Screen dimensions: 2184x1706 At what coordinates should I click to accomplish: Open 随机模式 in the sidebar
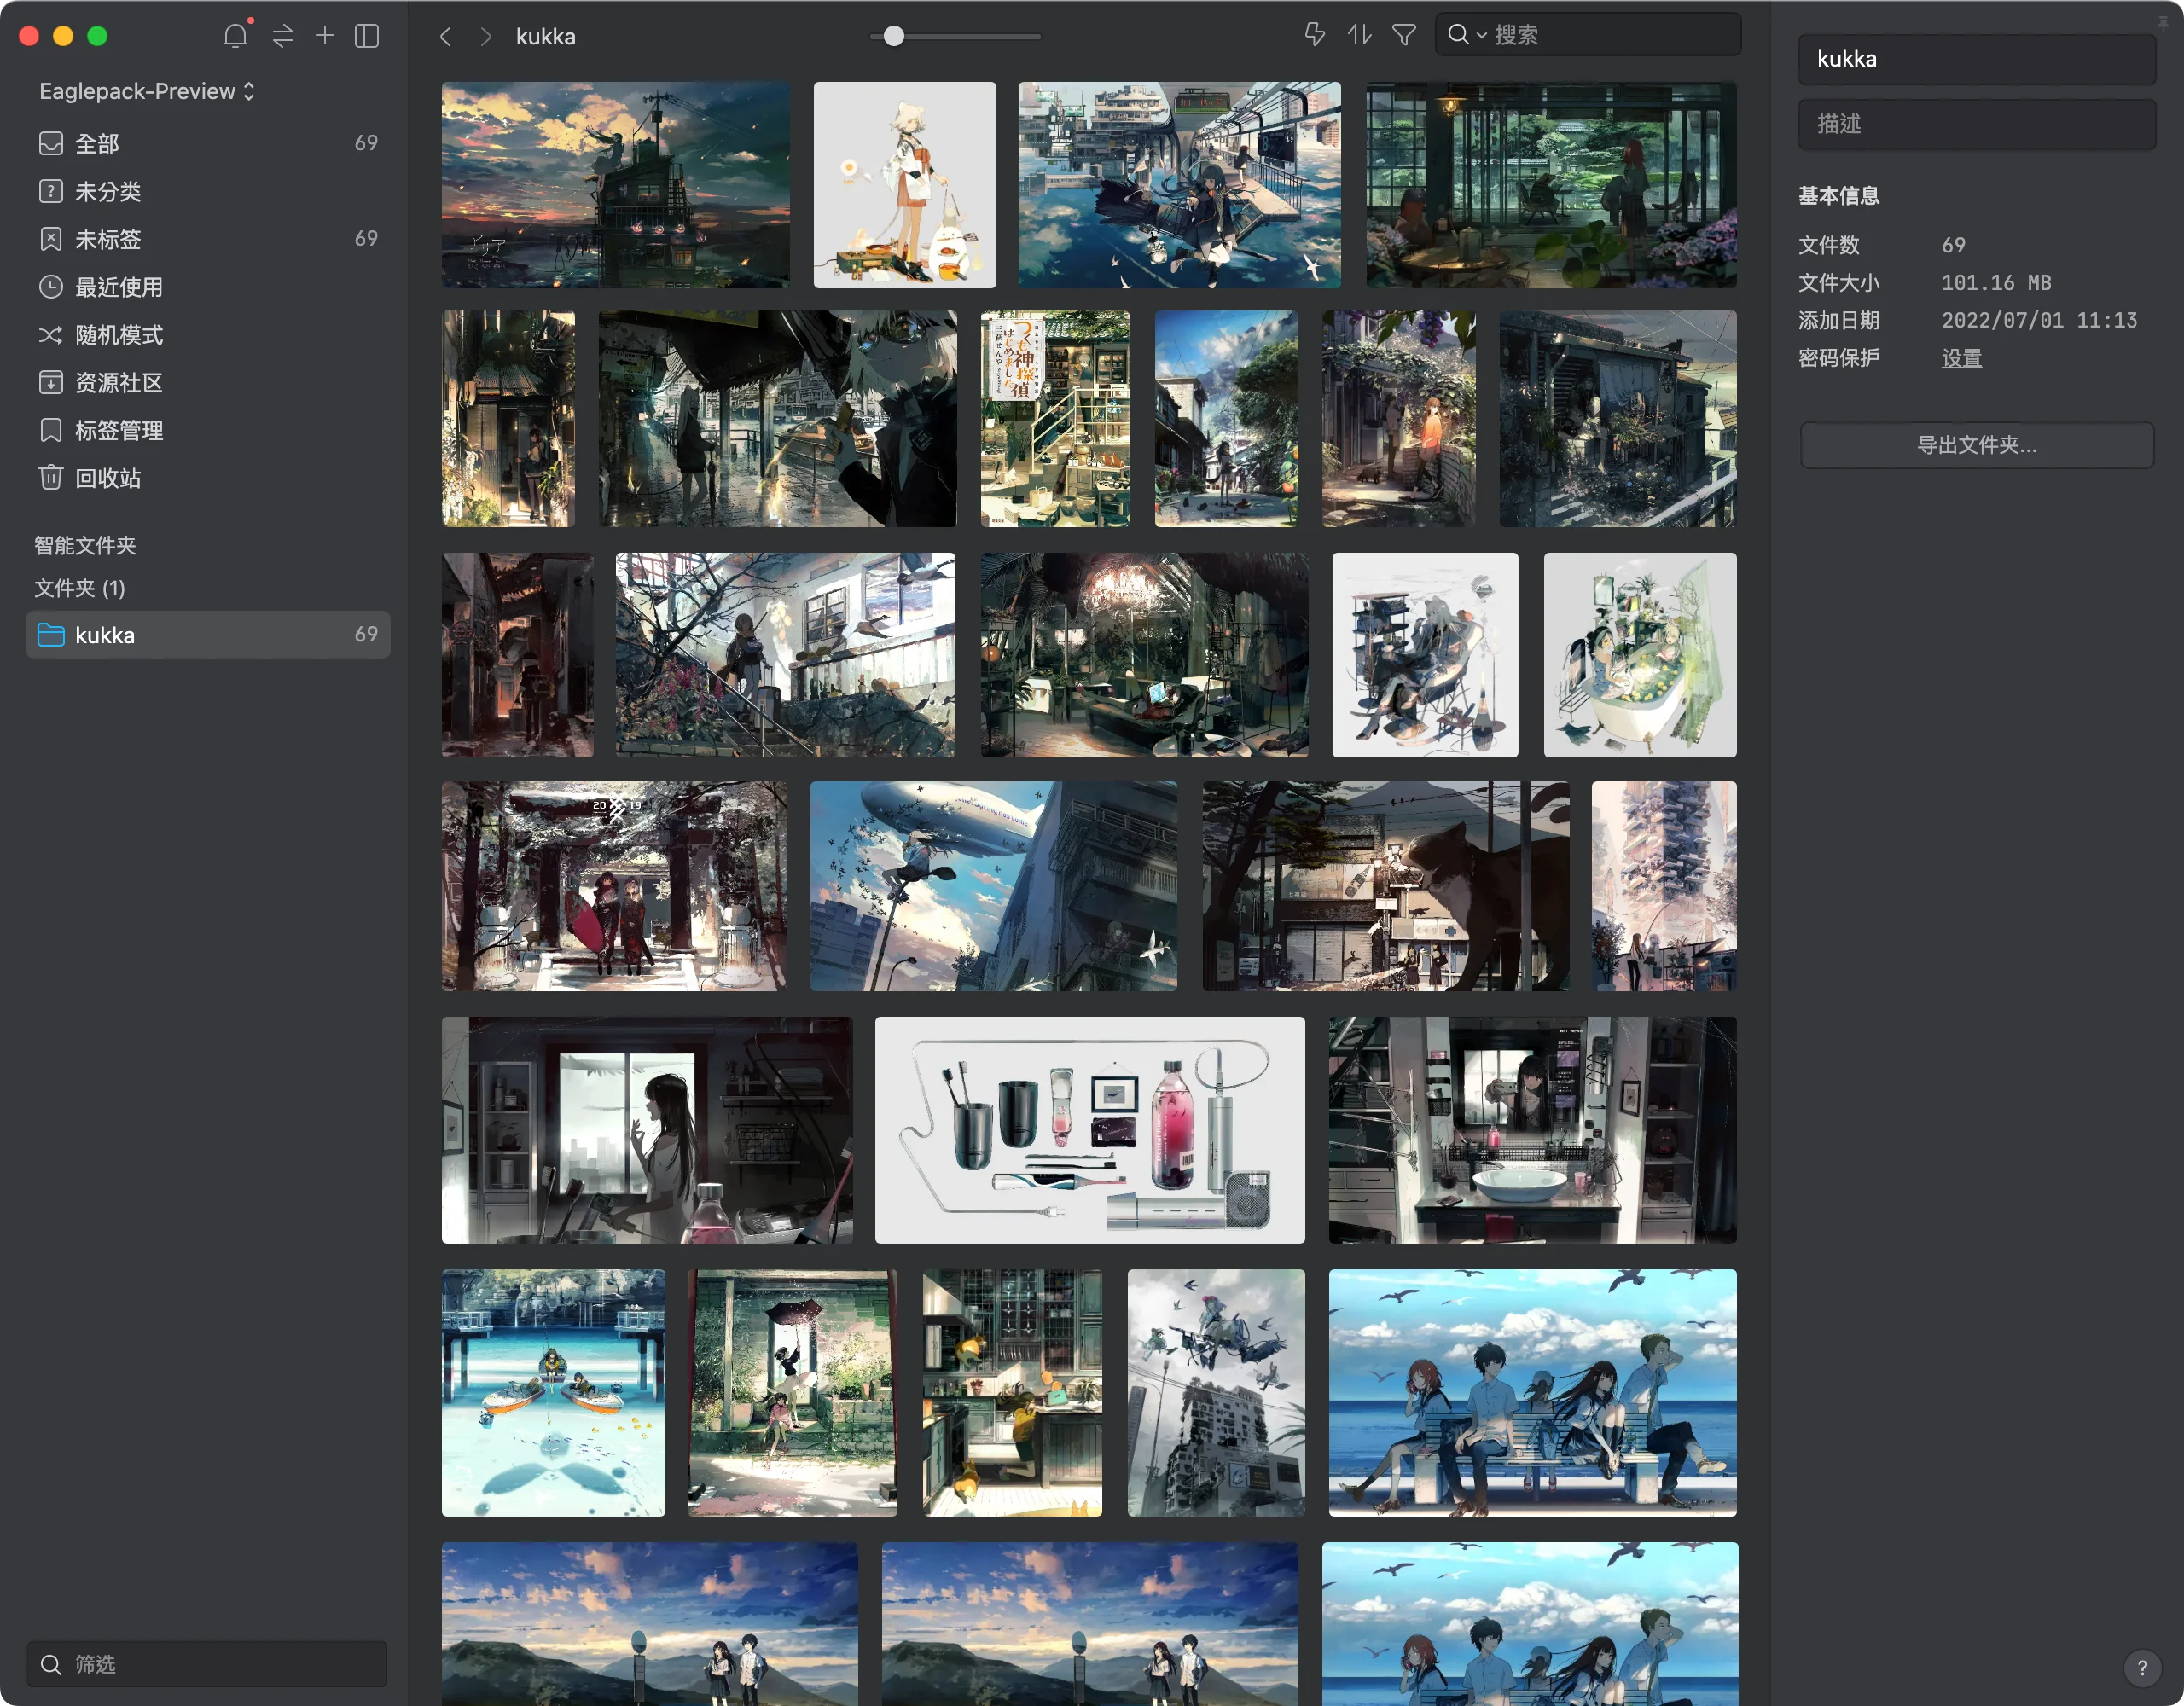click(208, 335)
